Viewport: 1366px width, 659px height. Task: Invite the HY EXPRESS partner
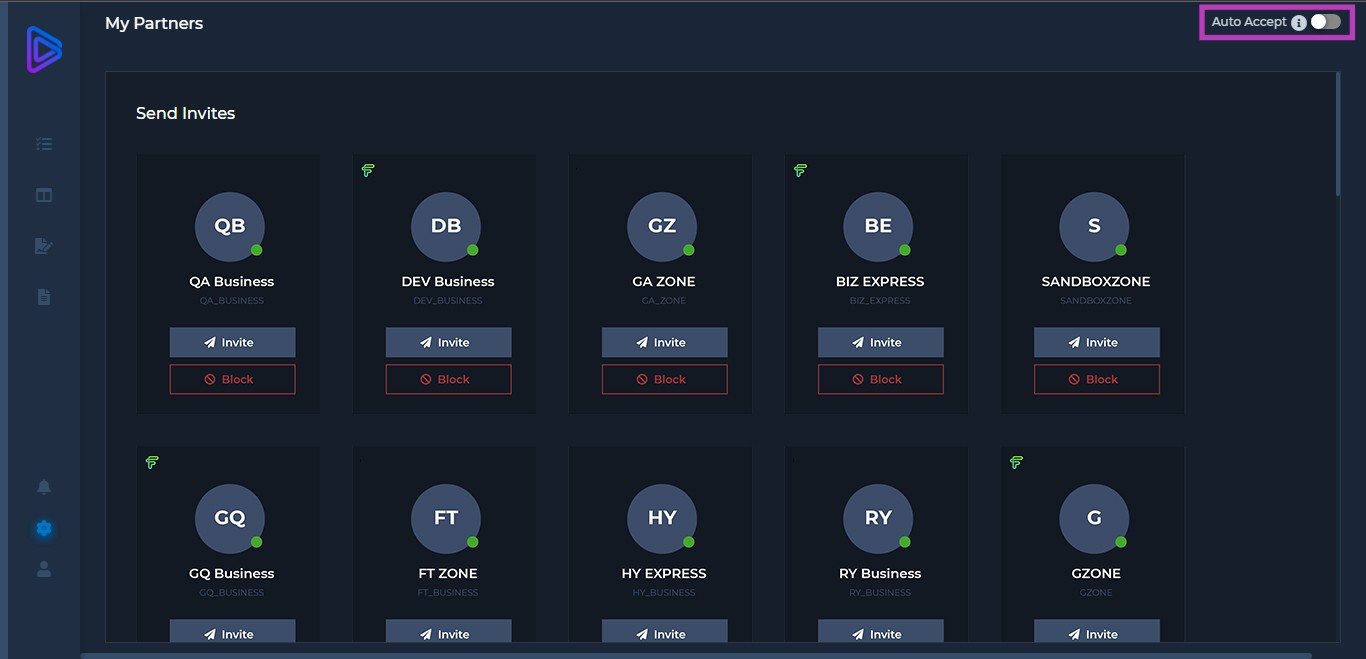664,632
